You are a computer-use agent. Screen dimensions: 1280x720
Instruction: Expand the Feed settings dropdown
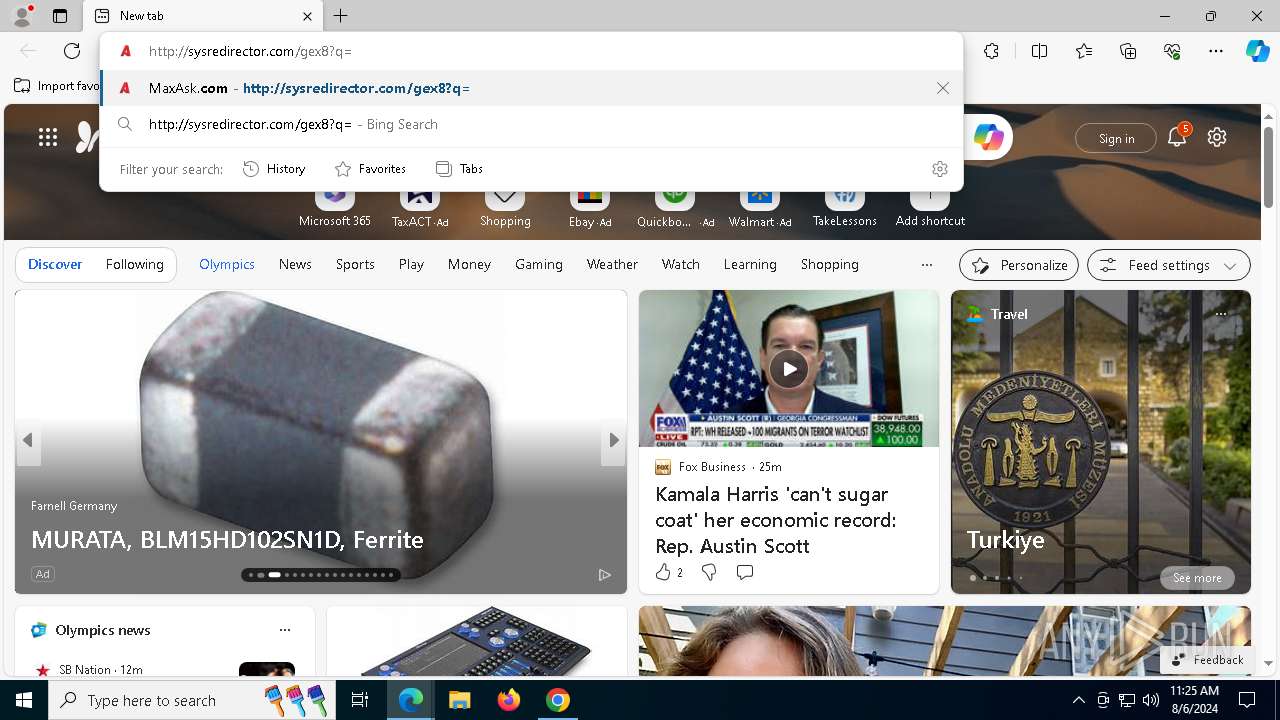[x=1169, y=265]
